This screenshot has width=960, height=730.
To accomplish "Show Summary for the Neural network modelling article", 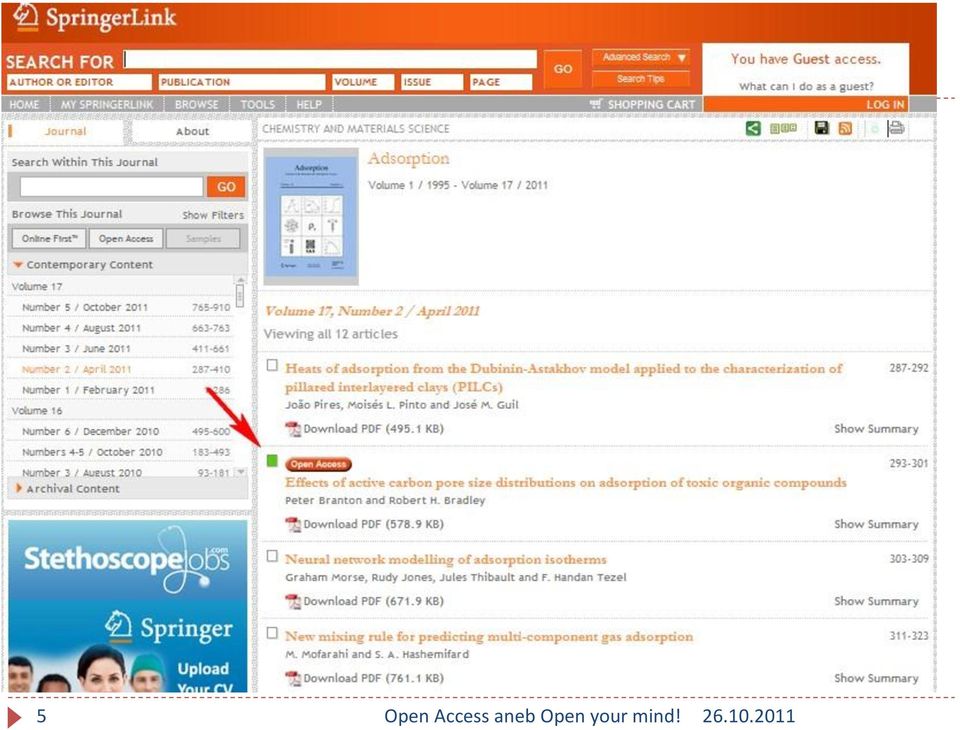I will coord(876,601).
